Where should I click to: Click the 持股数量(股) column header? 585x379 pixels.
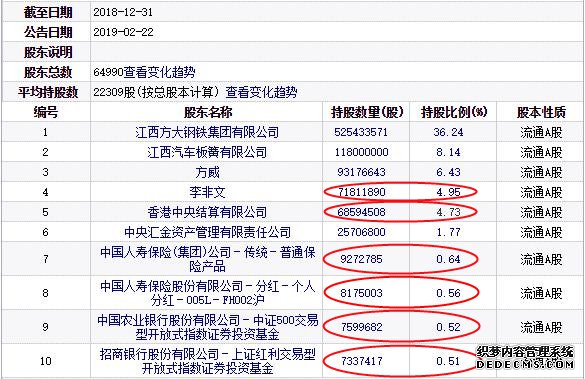click(x=367, y=112)
